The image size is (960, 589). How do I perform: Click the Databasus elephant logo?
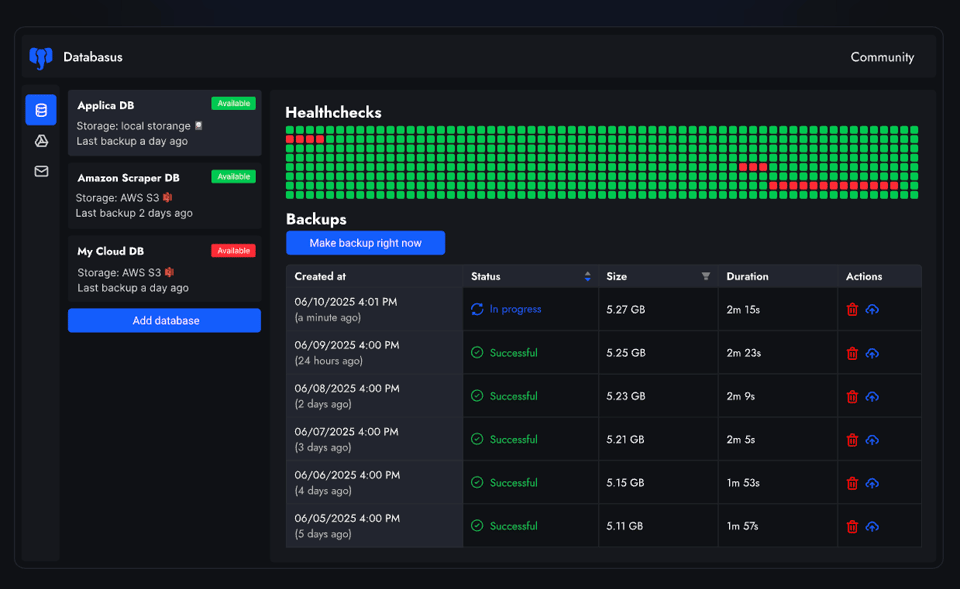pyautogui.click(x=39, y=56)
